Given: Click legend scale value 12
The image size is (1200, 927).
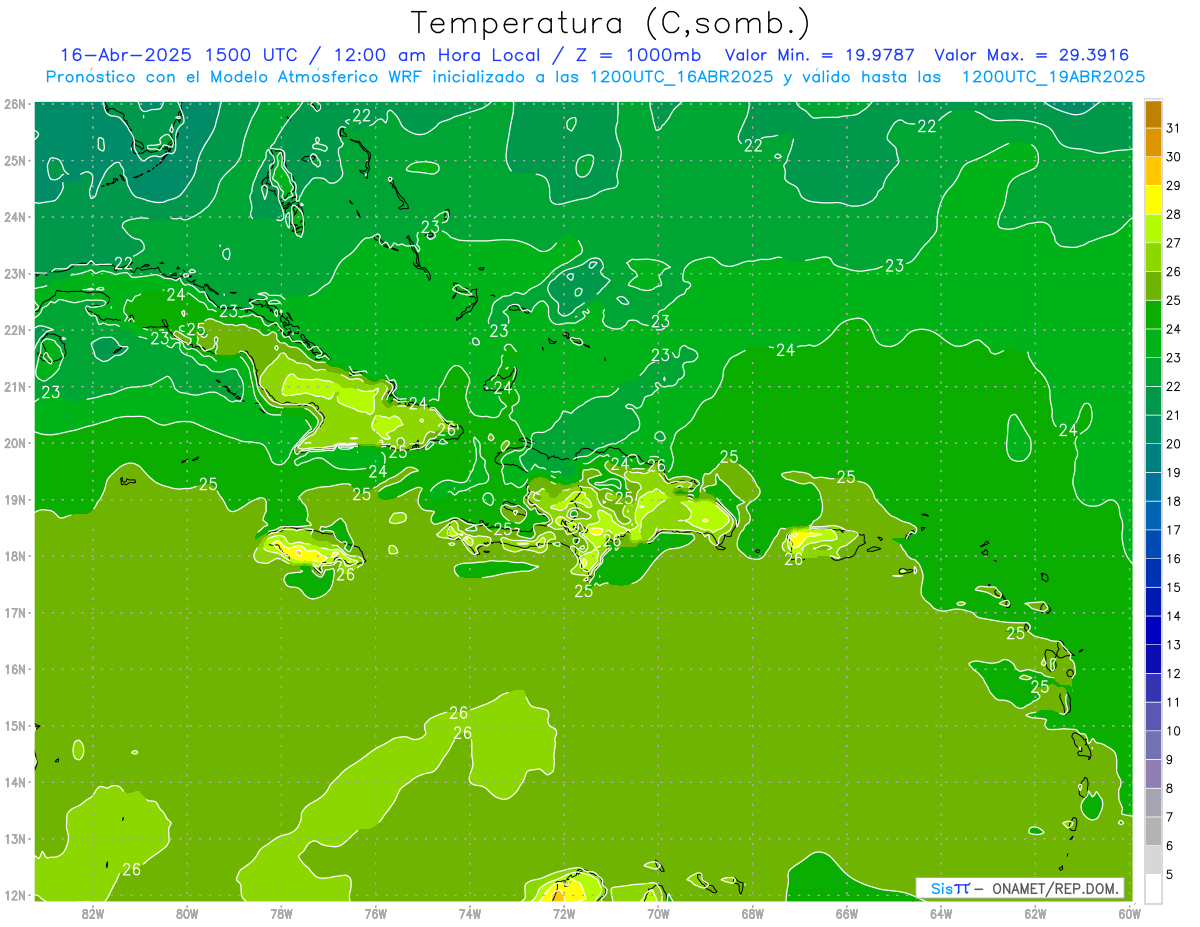Looking at the screenshot, I should click(1174, 673).
